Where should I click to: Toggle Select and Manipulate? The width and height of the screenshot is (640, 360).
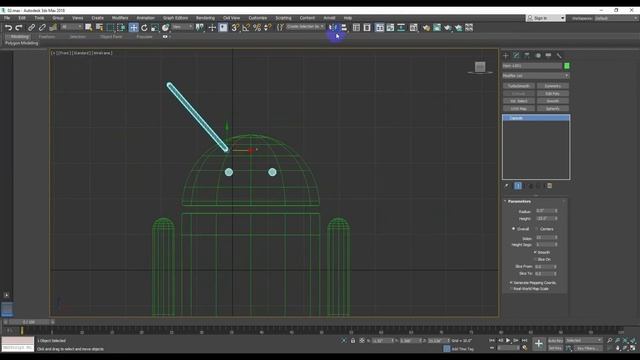(212, 27)
